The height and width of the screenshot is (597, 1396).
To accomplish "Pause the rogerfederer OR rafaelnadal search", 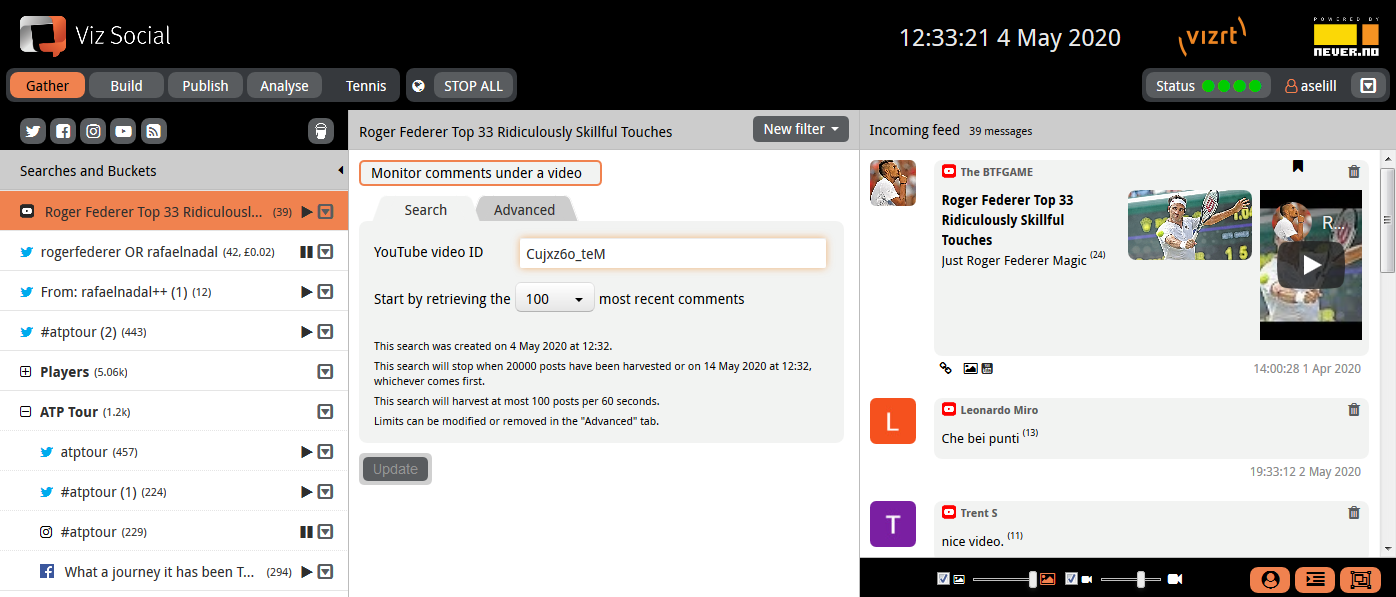I will pos(307,252).
